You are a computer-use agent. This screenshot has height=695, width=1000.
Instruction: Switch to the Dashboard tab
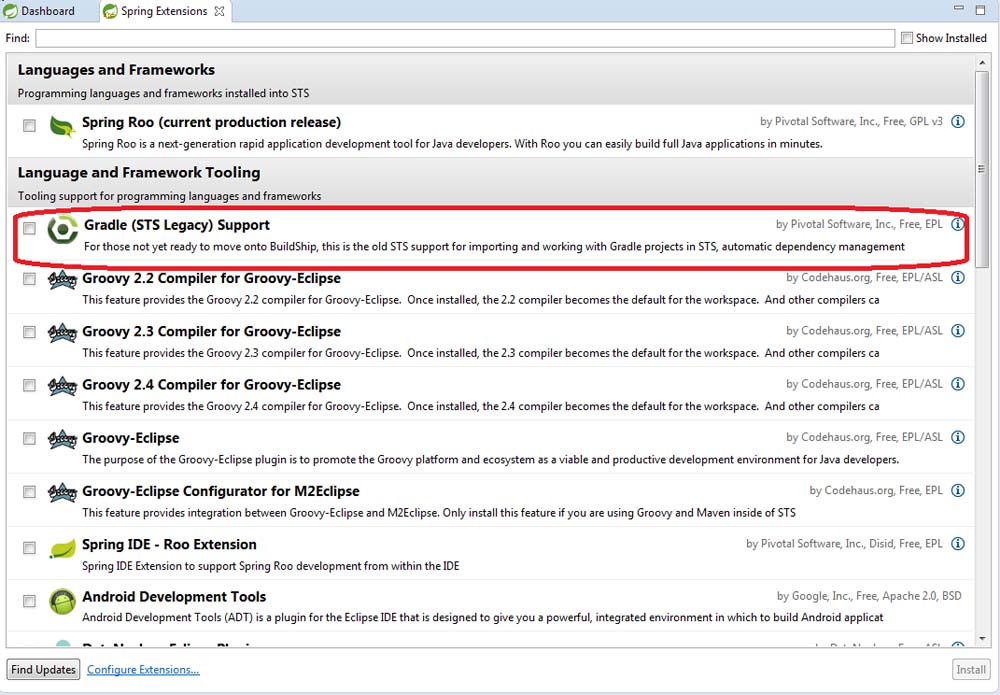coord(40,11)
